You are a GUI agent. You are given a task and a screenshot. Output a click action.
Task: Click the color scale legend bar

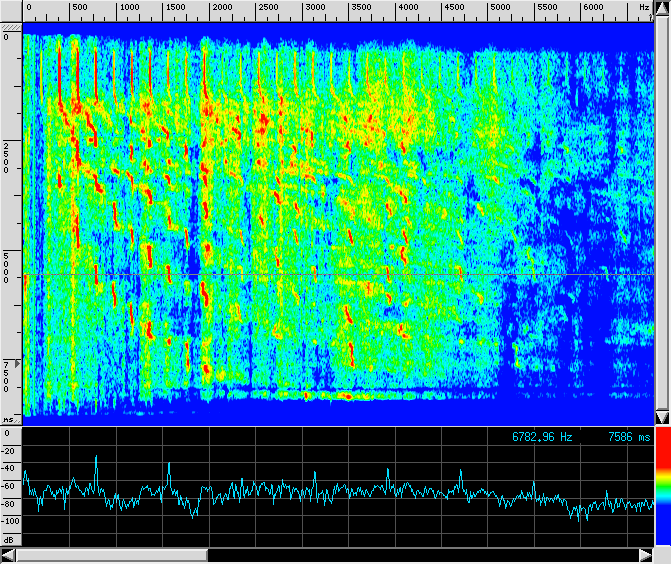(662, 485)
